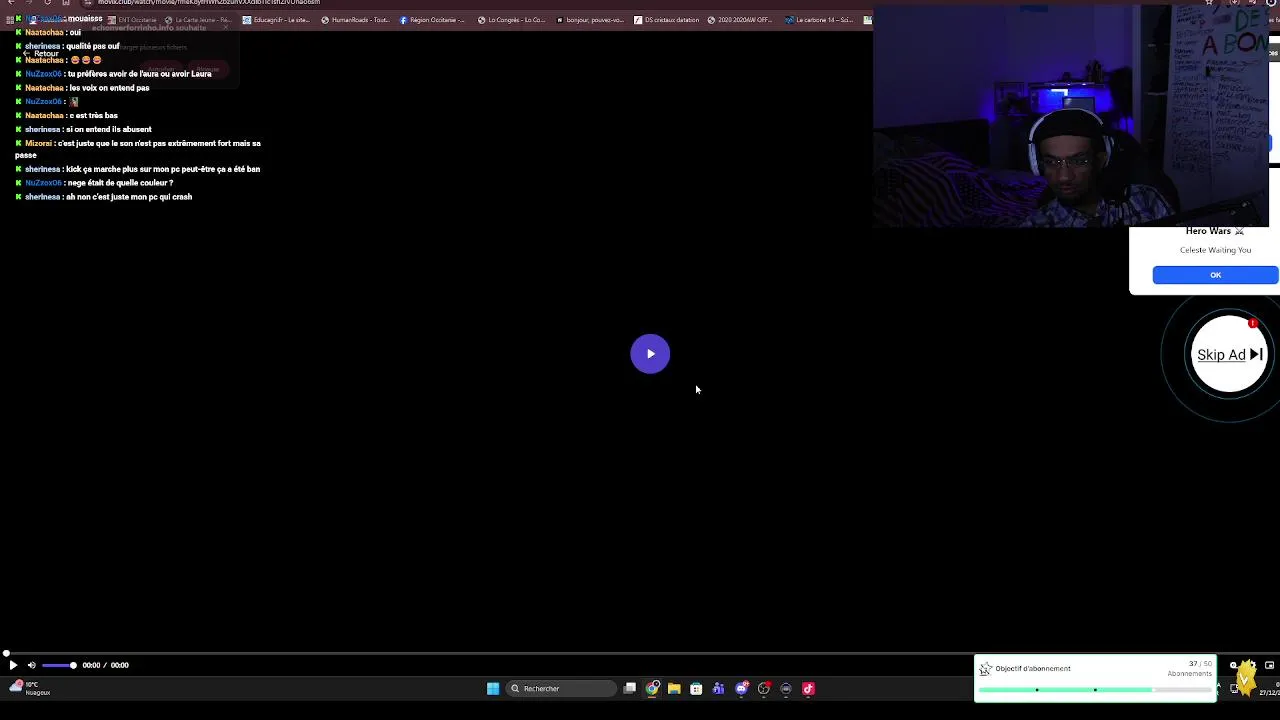The image size is (1280, 720).
Task: Play video from the bottom control bar
Action: pos(13,665)
